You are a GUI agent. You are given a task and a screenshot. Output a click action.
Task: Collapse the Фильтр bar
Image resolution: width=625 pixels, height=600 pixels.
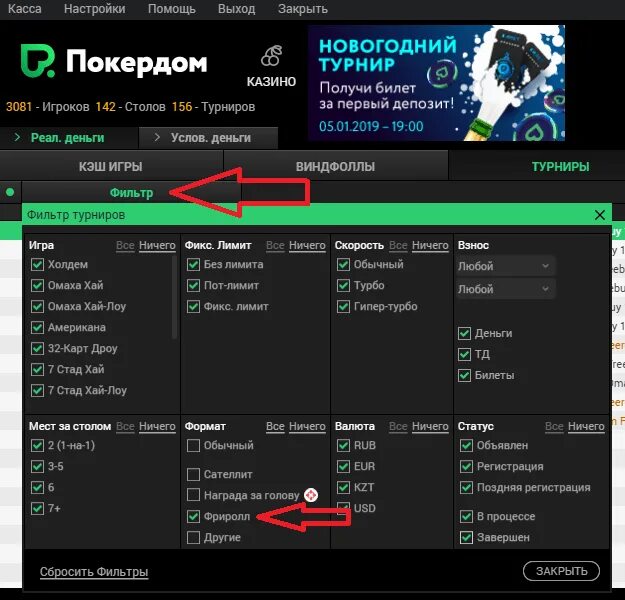(x=131, y=193)
